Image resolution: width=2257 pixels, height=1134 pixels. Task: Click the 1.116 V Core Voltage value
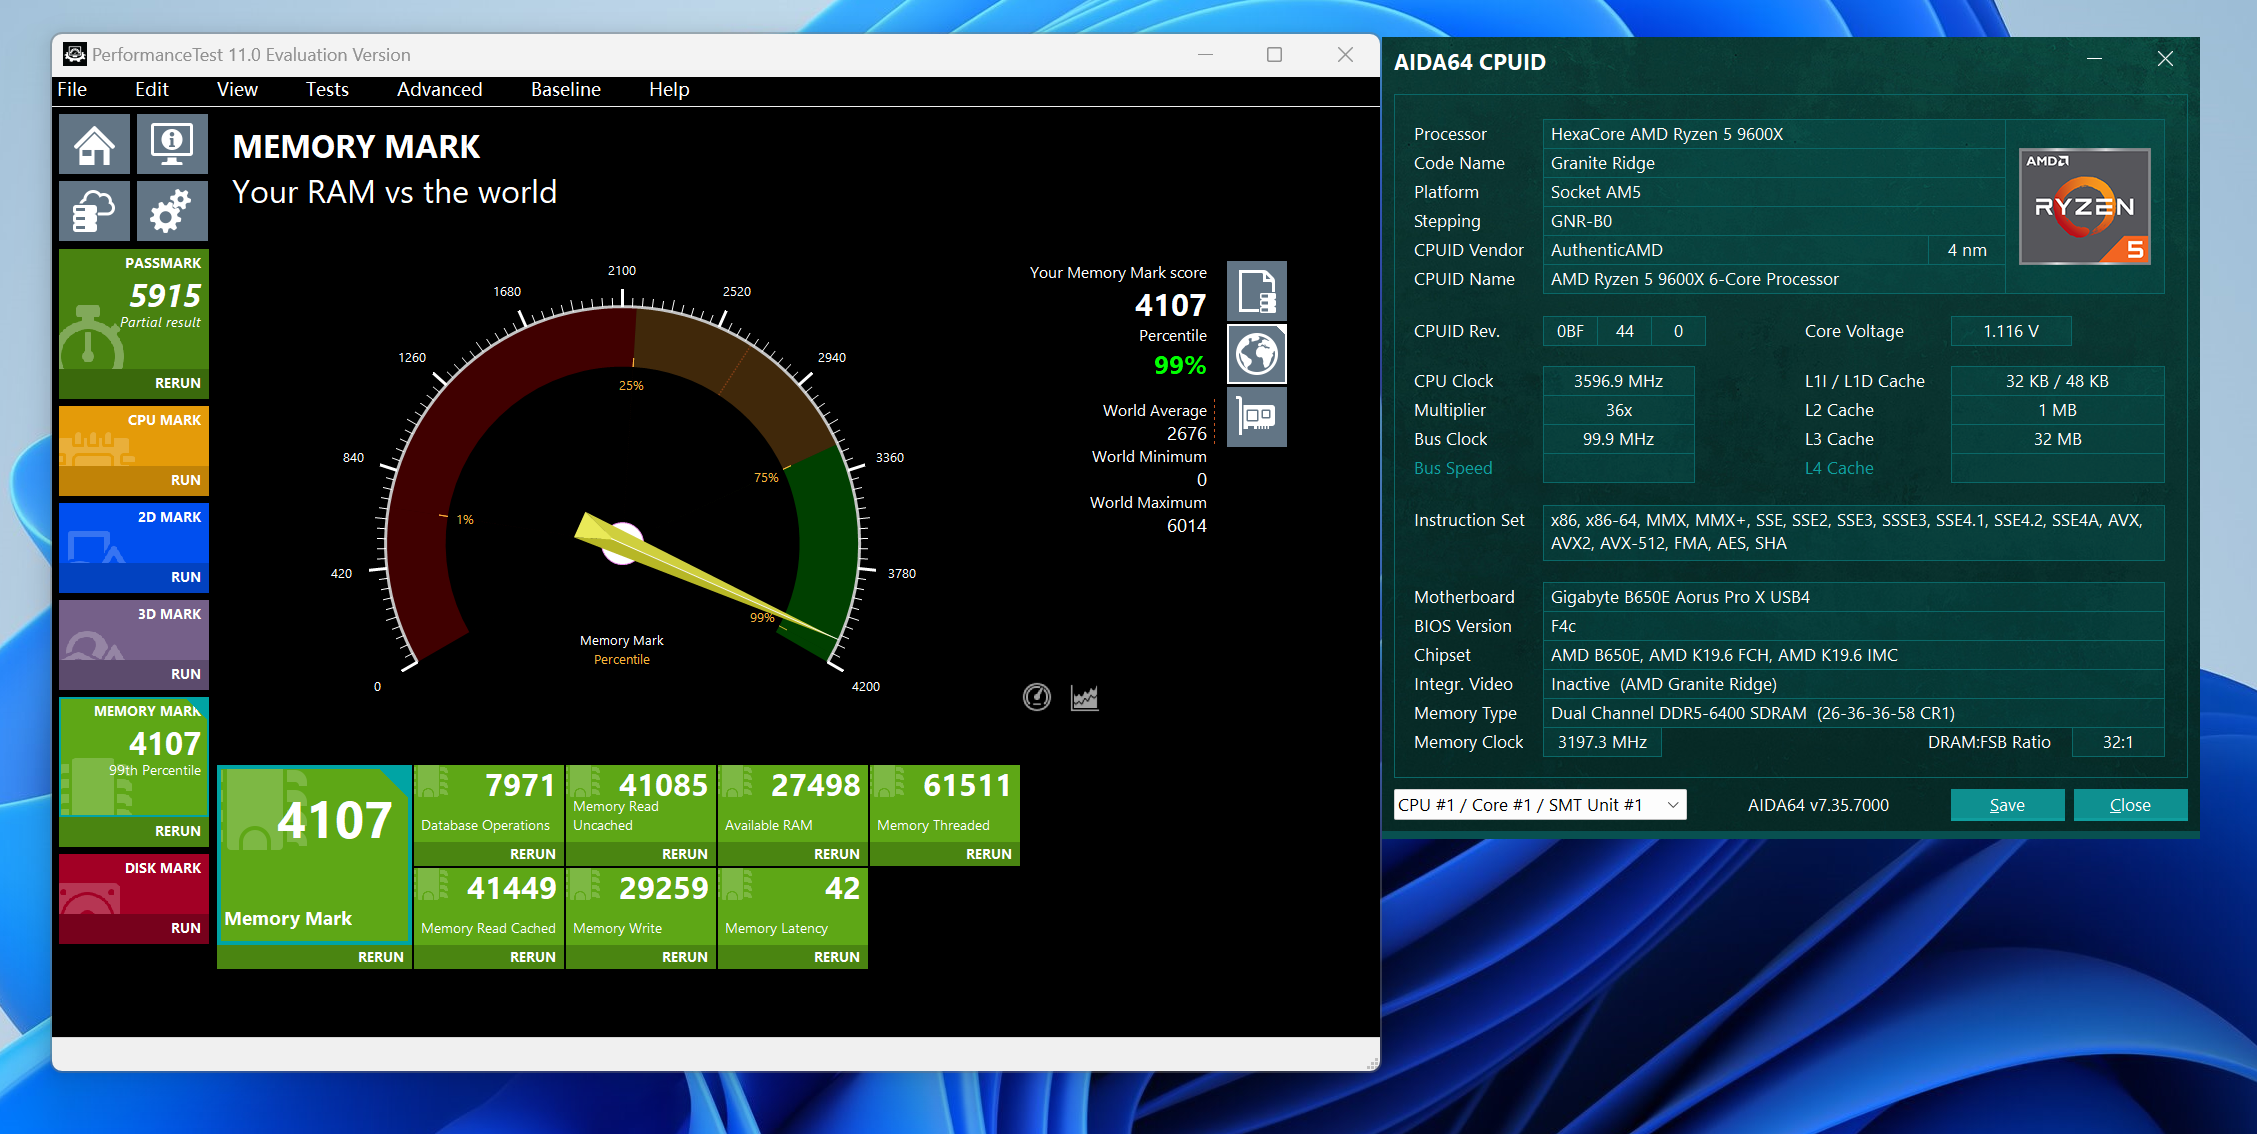(x=2011, y=331)
